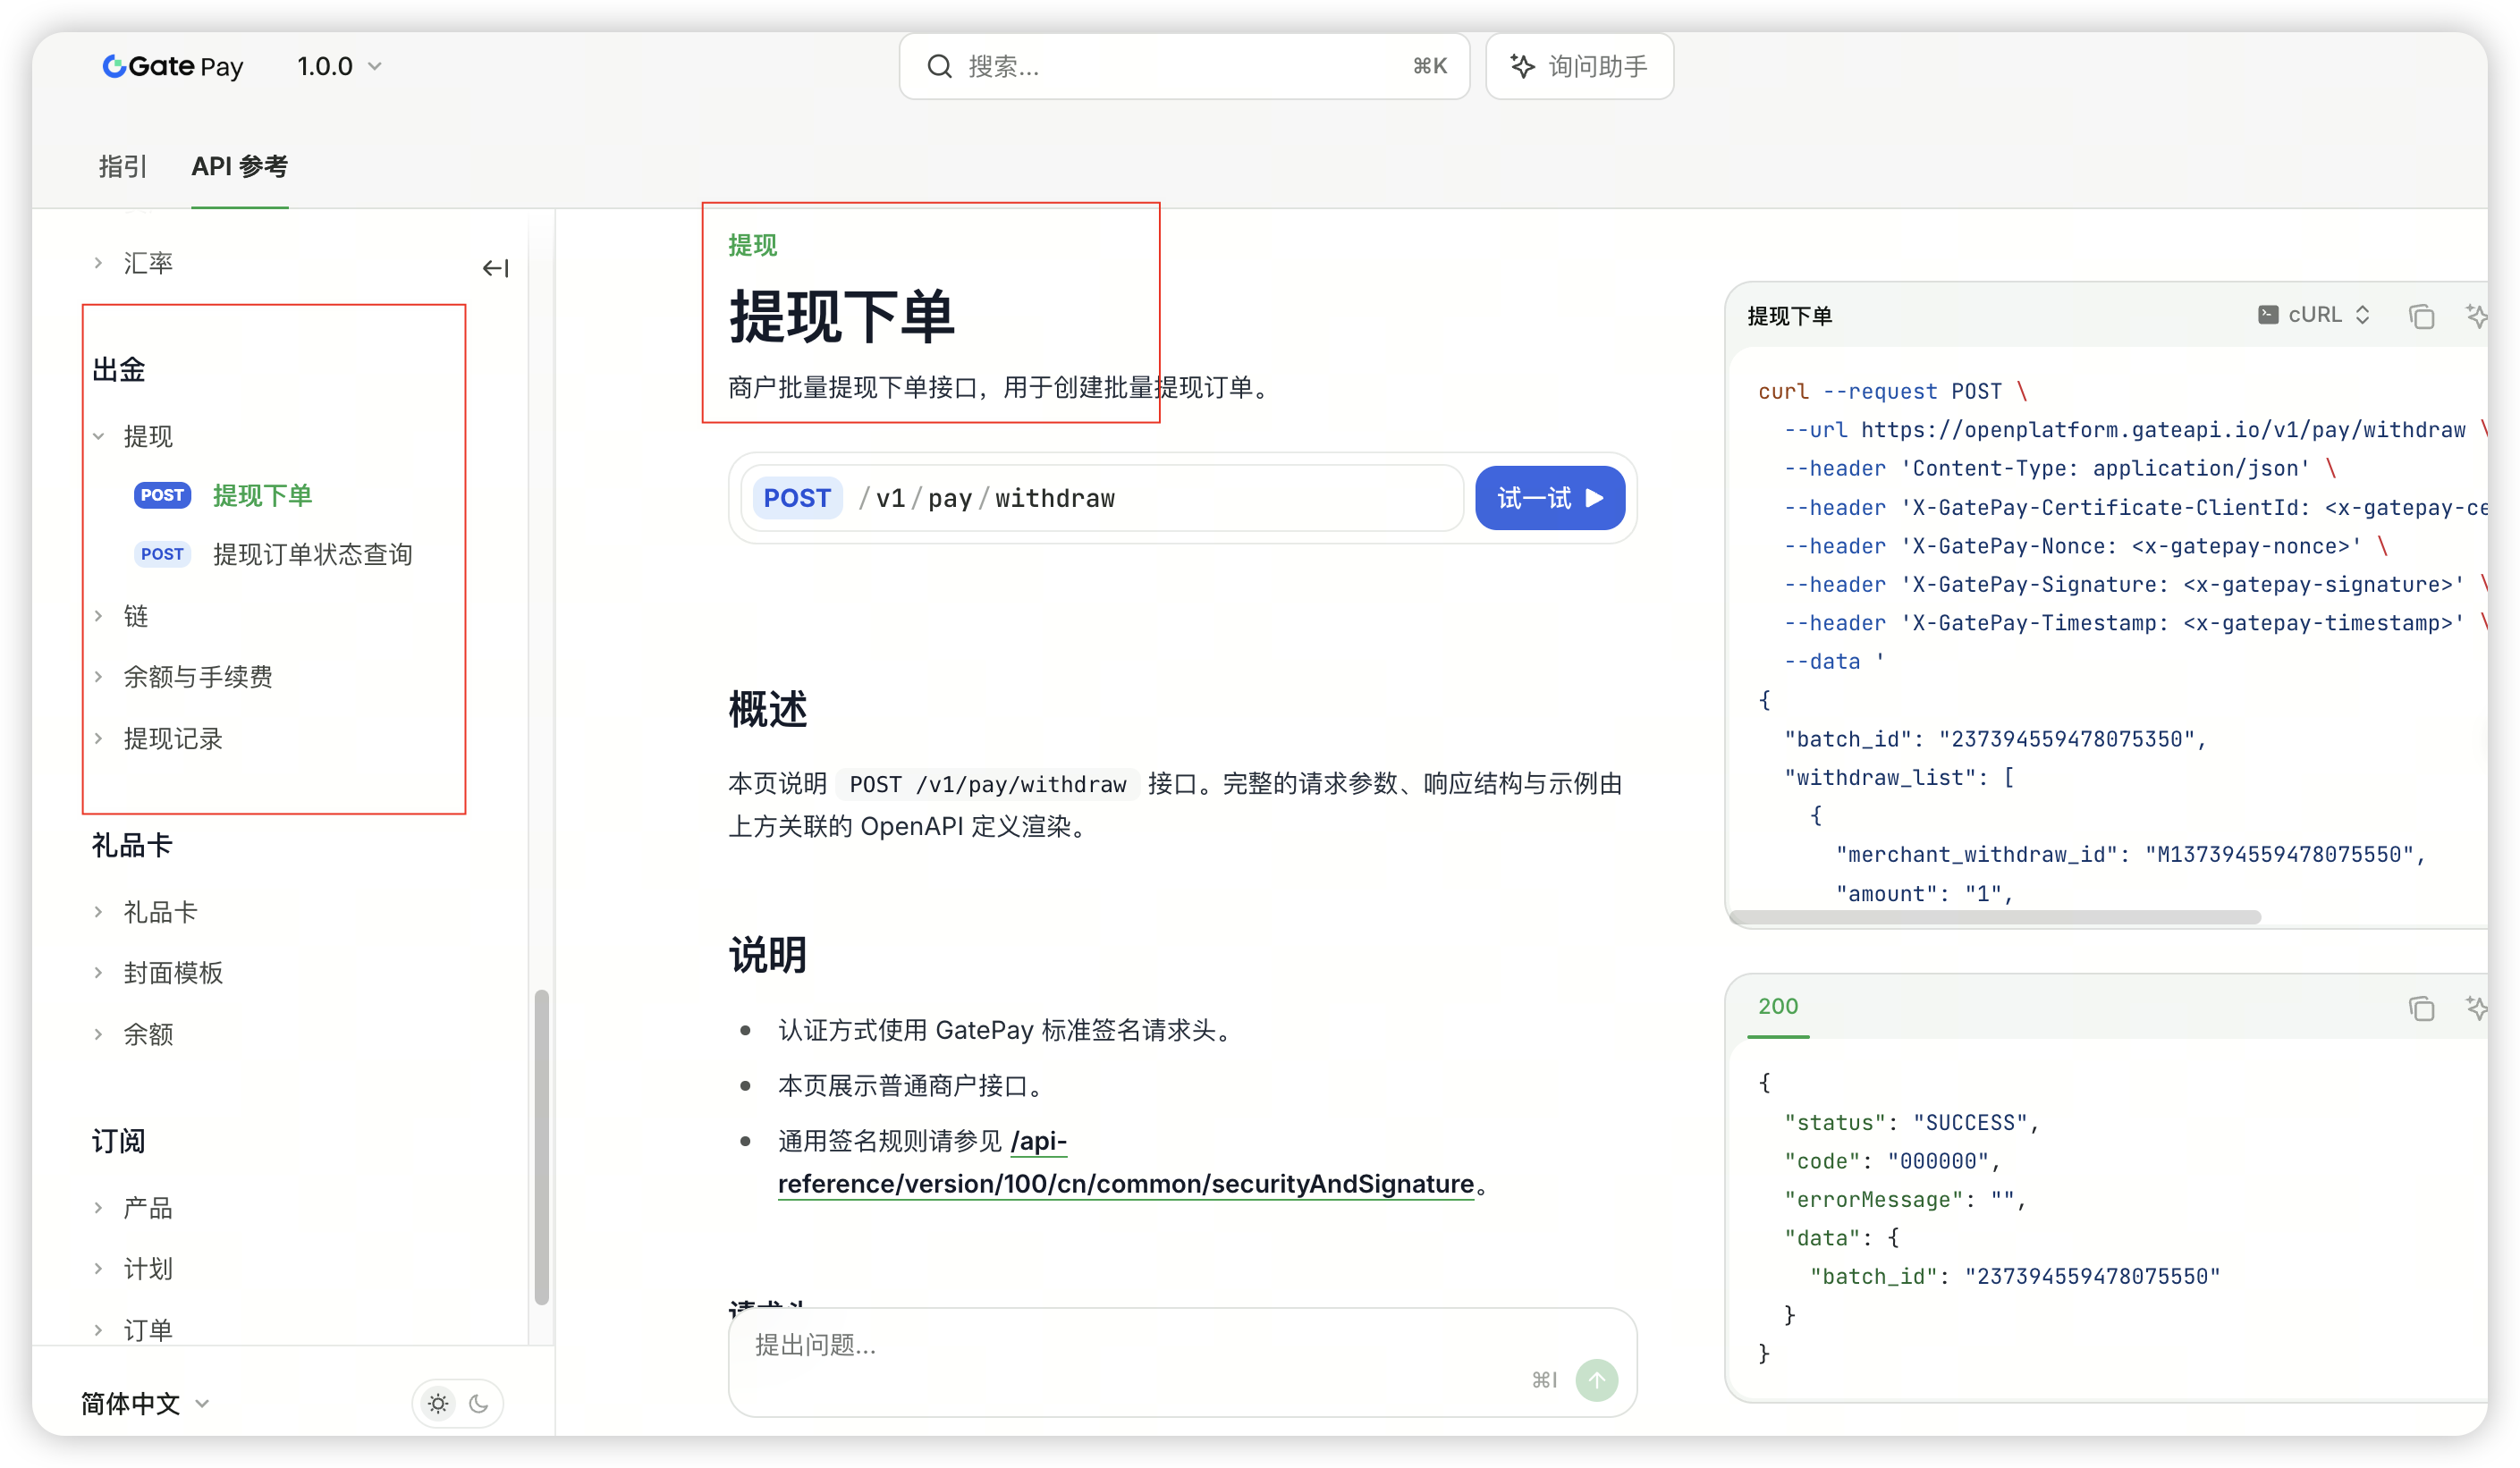Expand the 链 sidebar group
The width and height of the screenshot is (2520, 1468).
tap(98, 616)
